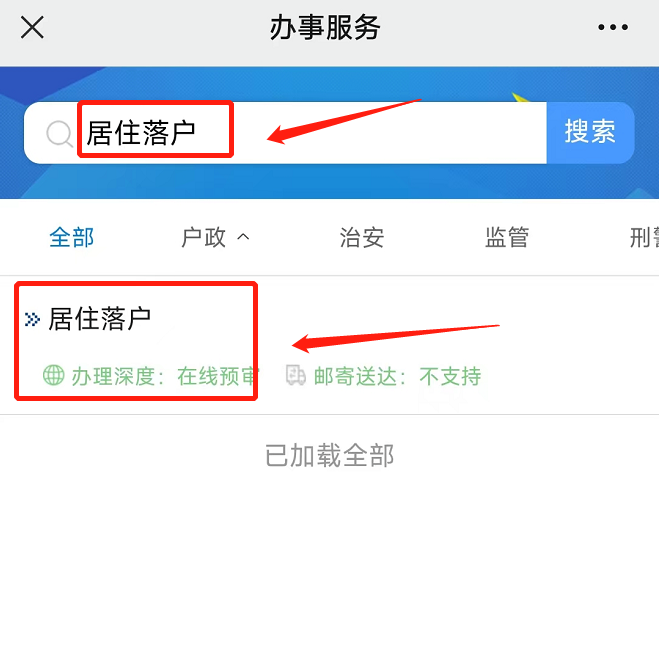The height and width of the screenshot is (658, 660).
Task: Click the double-chevron icon beside 居住落户
Action: [32, 319]
